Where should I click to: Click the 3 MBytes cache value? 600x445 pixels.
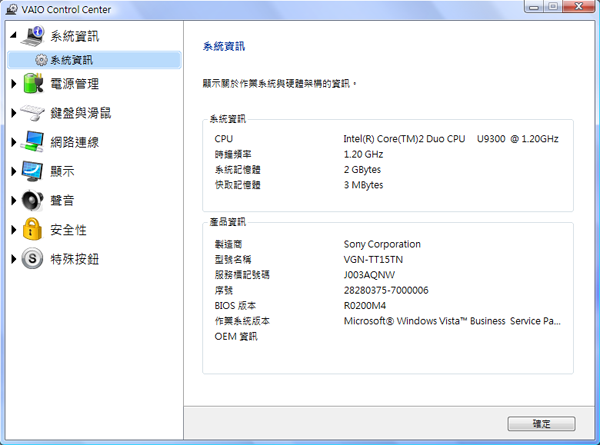point(363,185)
